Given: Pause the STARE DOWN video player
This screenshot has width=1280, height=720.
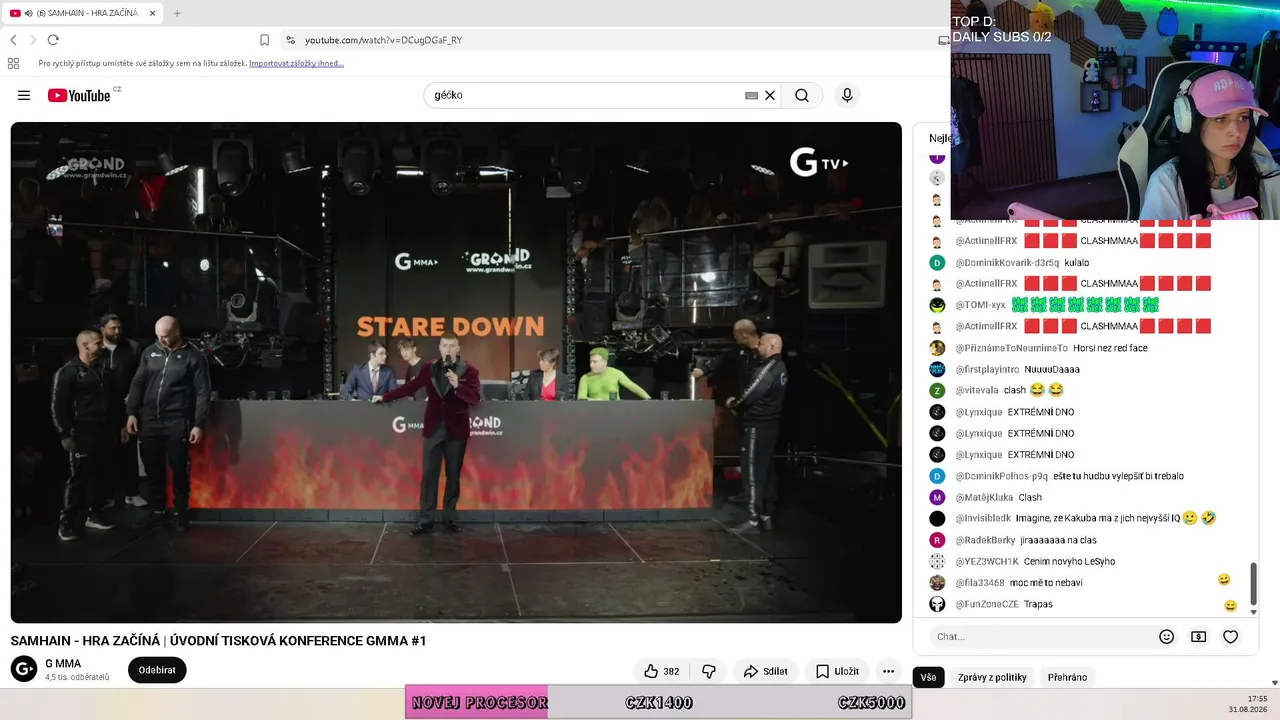Looking at the screenshot, I should [456, 372].
